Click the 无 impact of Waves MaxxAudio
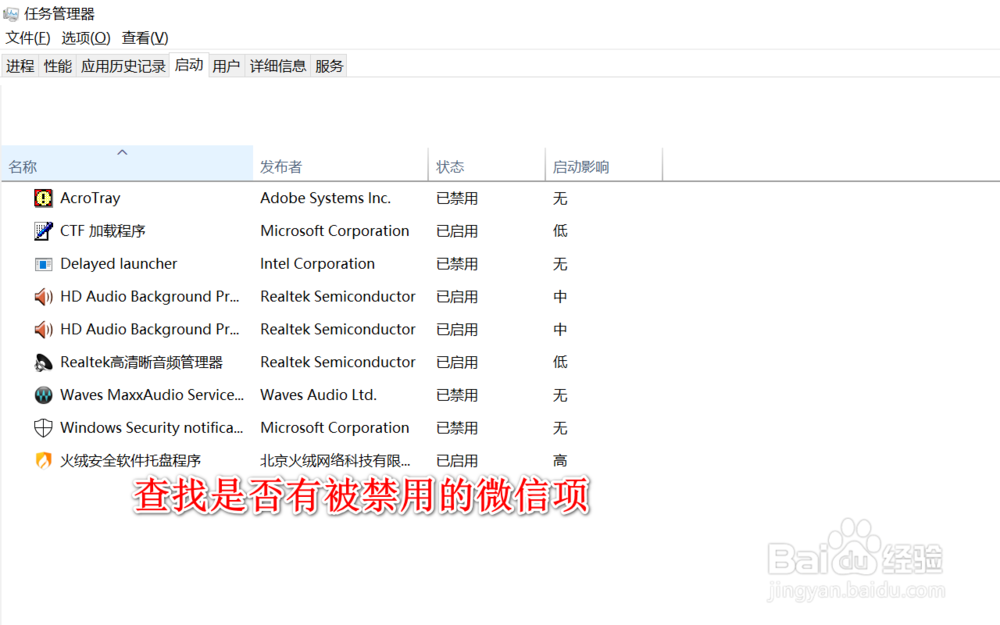The image size is (1000, 625). pyautogui.click(x=560, y=395)
